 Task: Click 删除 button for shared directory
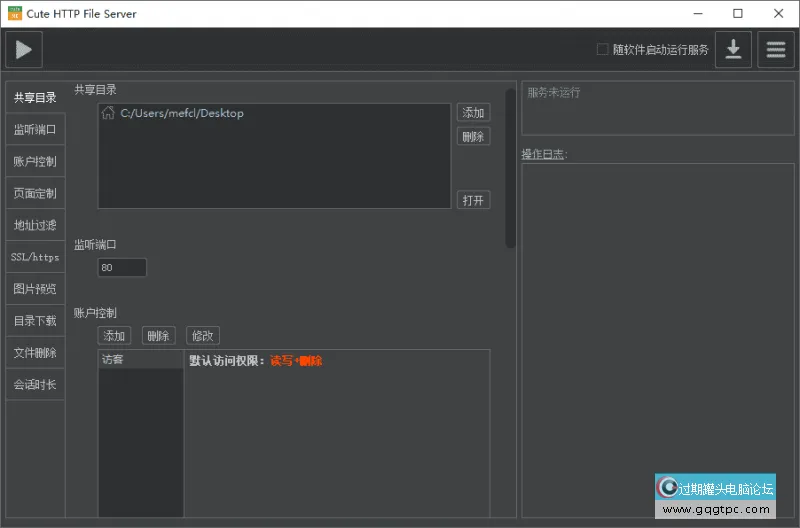click(x=473, y=136)
